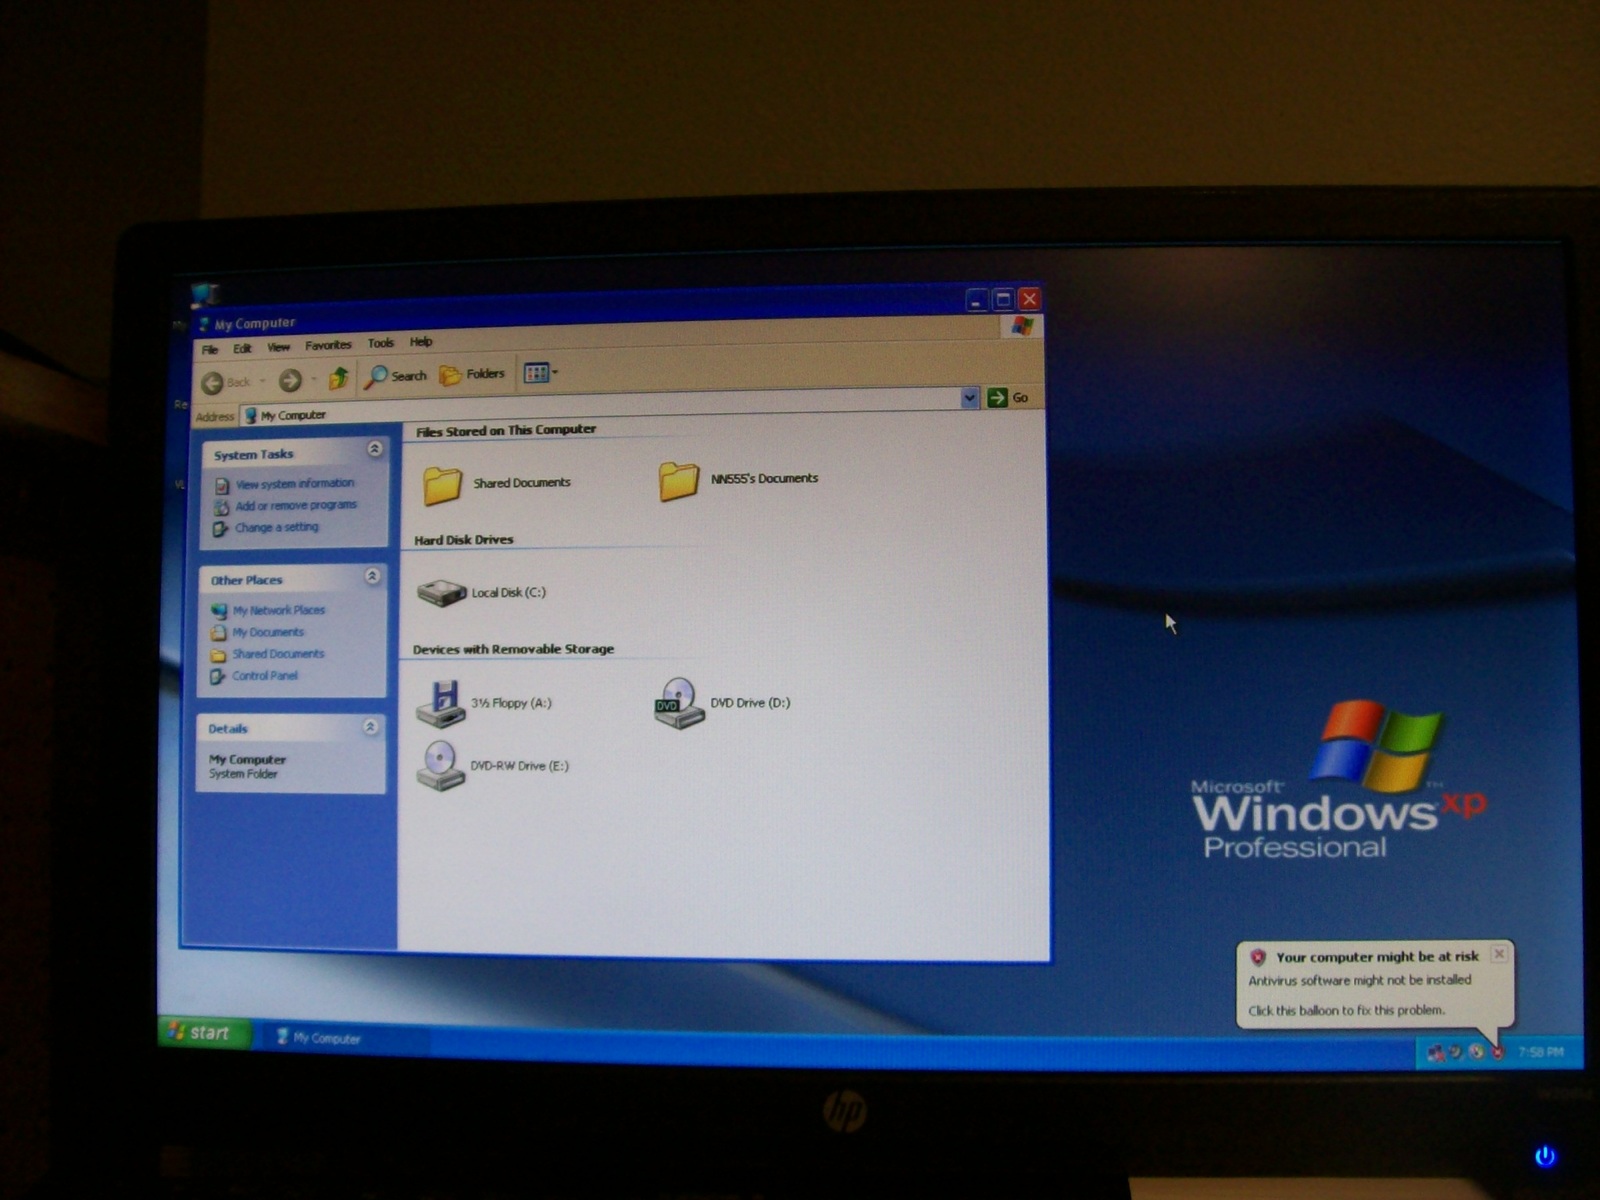Click 'Devices with Removable Storage' heading
The image size is (1600, 1200).
point(513,649)
